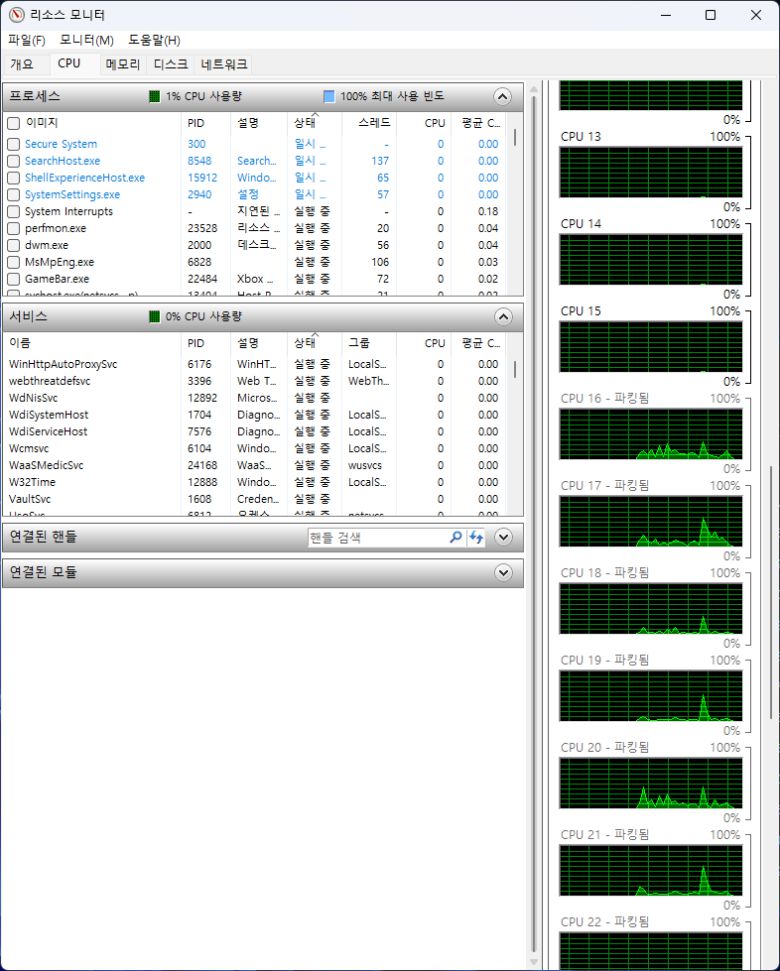This screenshot has height=971, width=780.
Task: Tick the perfmon.exe process checkbox
Action: (13, 228)
